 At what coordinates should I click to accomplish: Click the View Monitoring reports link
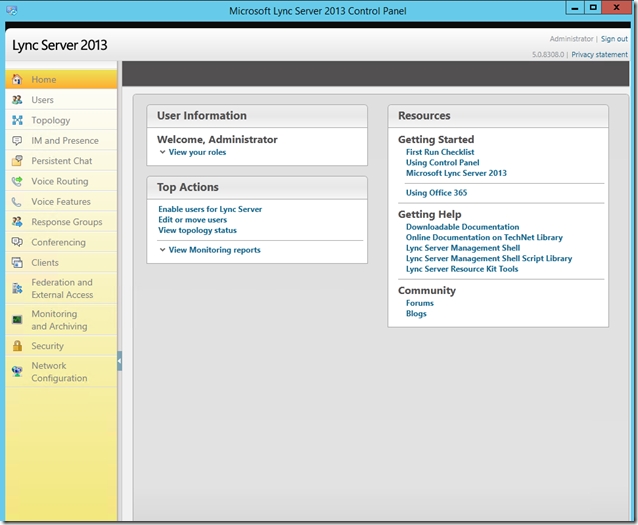pos(214,249)
